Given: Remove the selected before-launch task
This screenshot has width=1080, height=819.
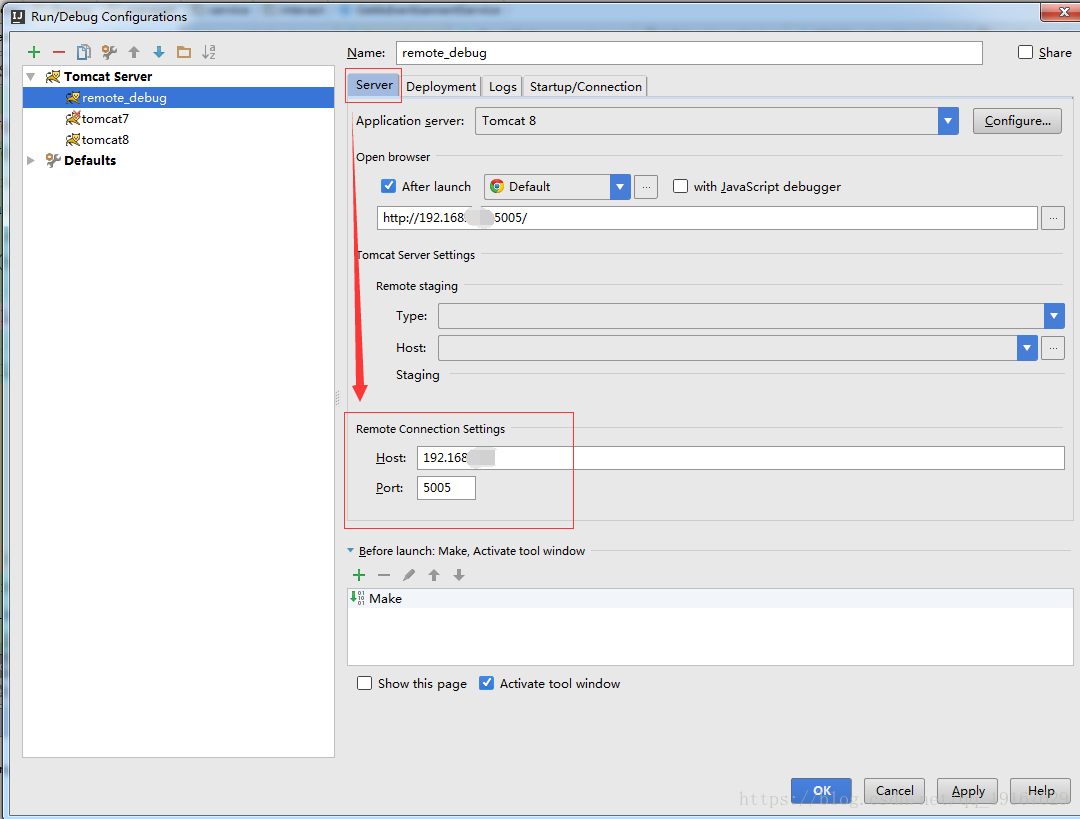Looking at the screenshot, I should (384, 575).
